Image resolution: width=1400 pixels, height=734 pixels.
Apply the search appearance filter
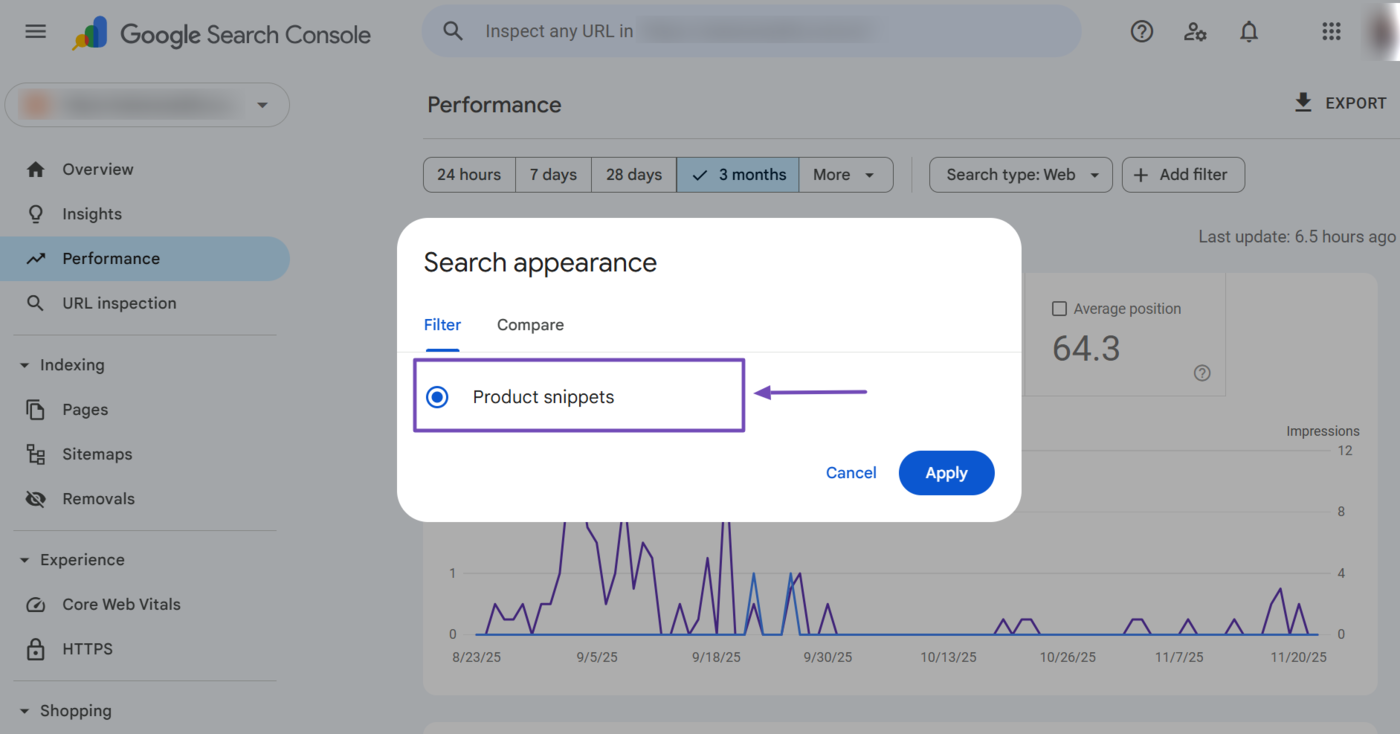tap(946, 472)
